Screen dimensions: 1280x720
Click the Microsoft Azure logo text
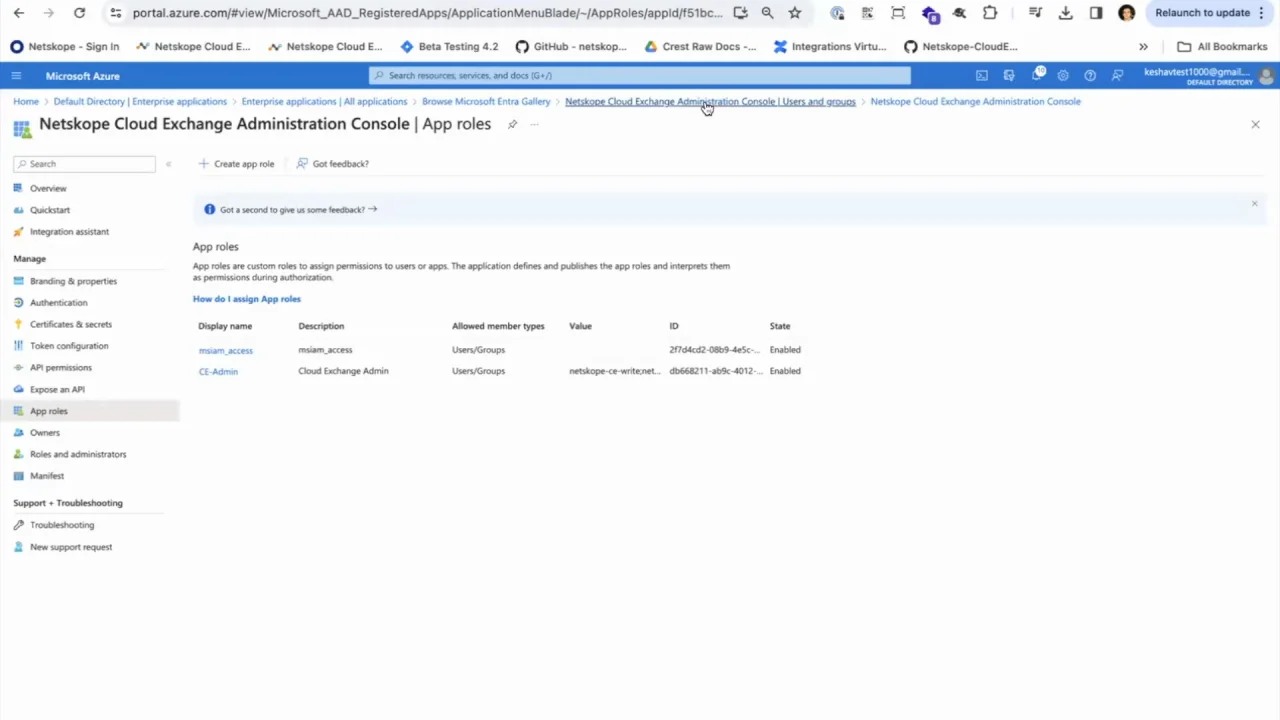click(x=82, y=76)
